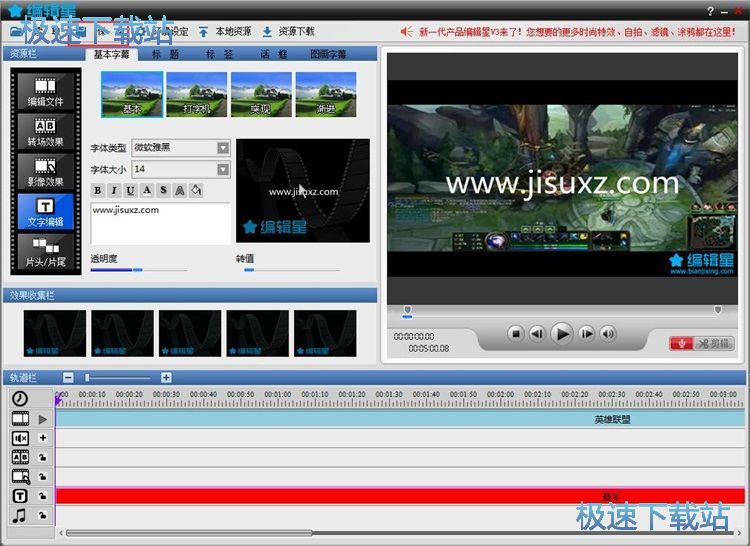
Task: Select the 基本 subtitle style thumbnail
Action: 132,94
